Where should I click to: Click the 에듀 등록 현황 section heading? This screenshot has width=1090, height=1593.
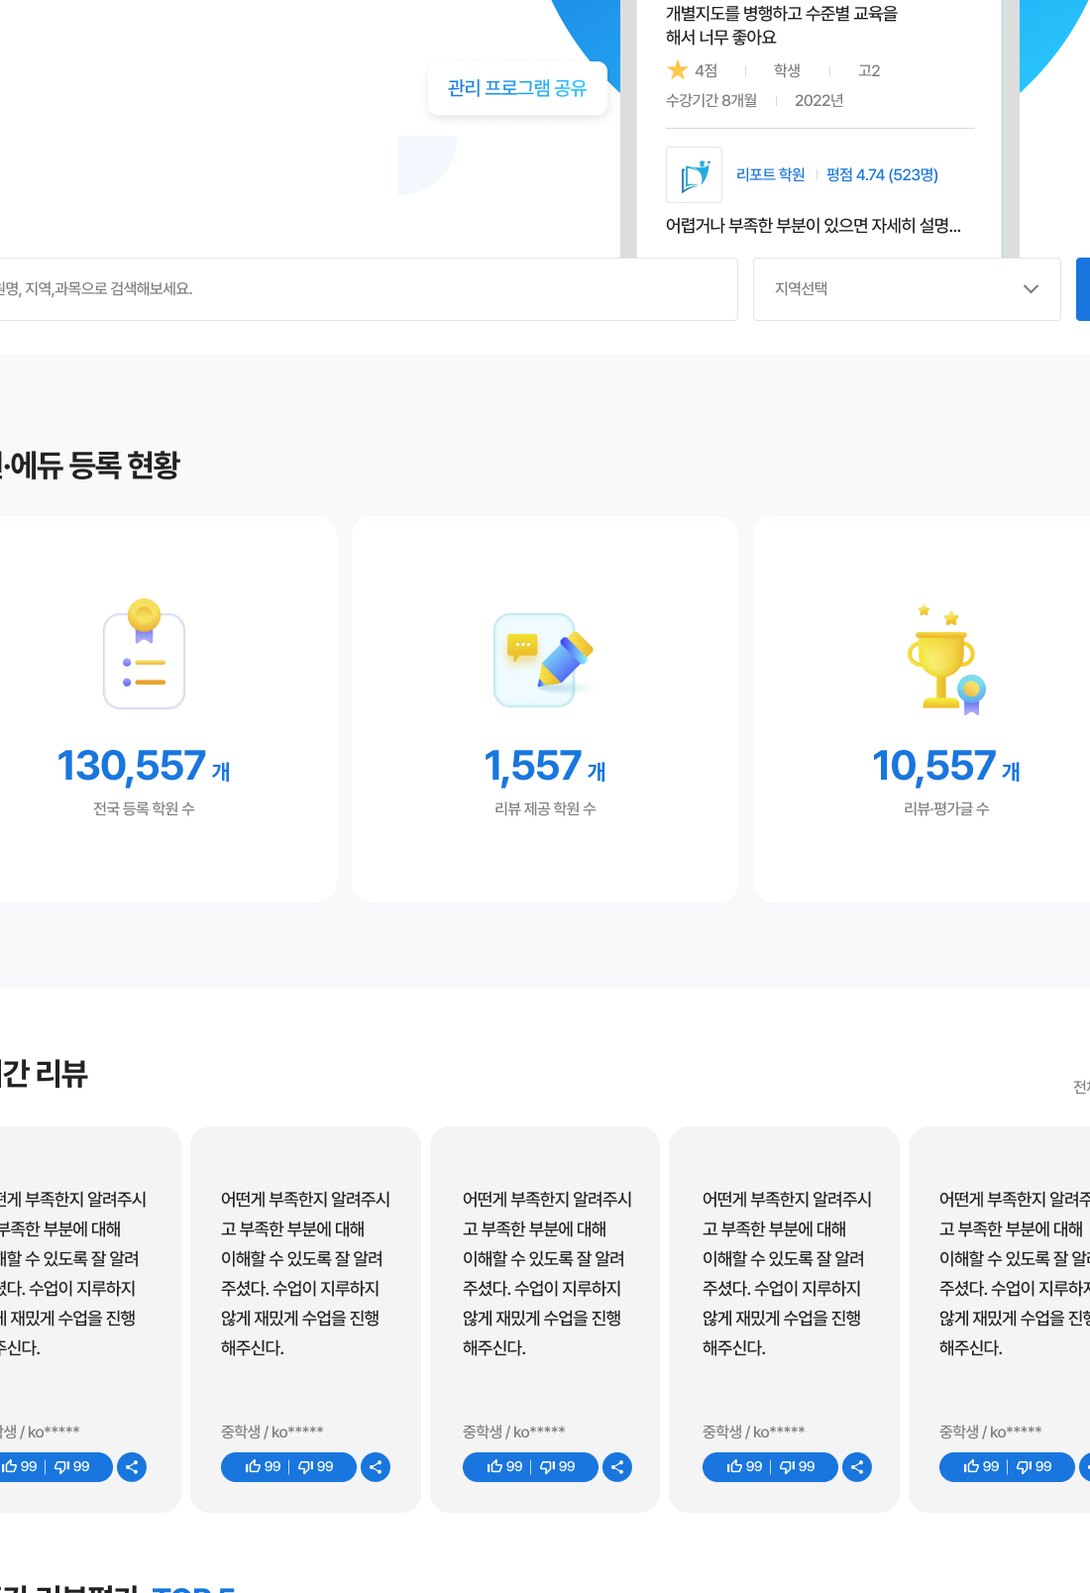click(x=90, y=465)
